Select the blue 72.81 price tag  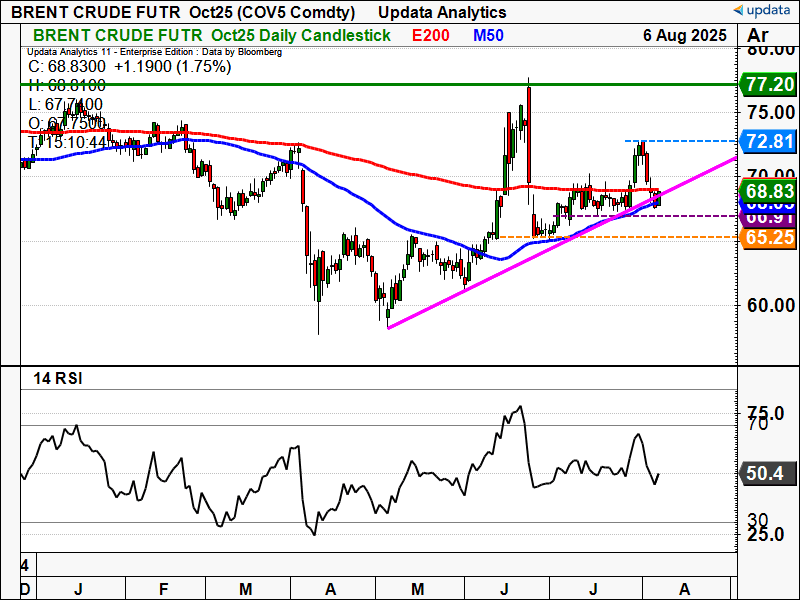(x=768, y=141)
